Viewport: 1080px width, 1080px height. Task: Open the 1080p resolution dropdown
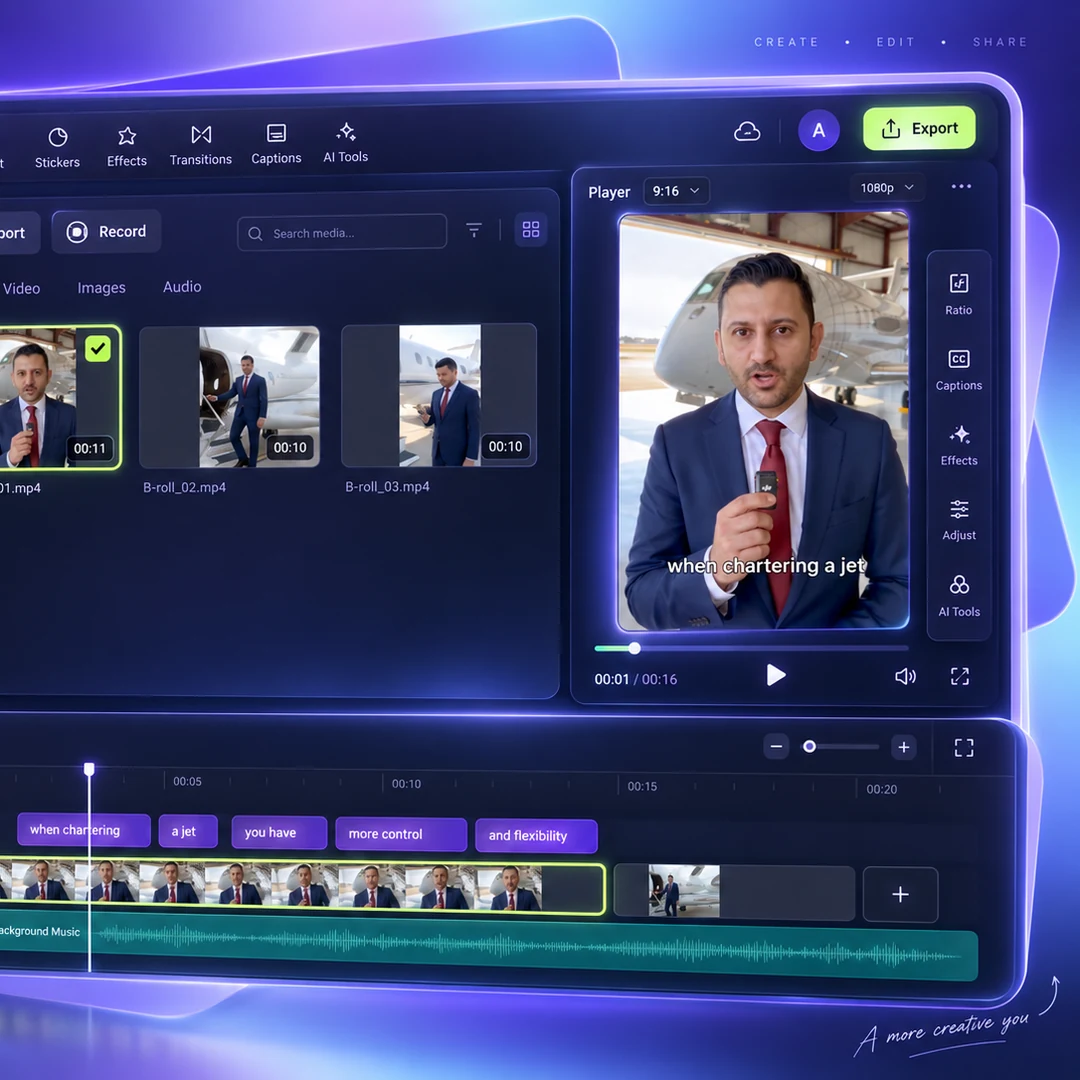887,187
